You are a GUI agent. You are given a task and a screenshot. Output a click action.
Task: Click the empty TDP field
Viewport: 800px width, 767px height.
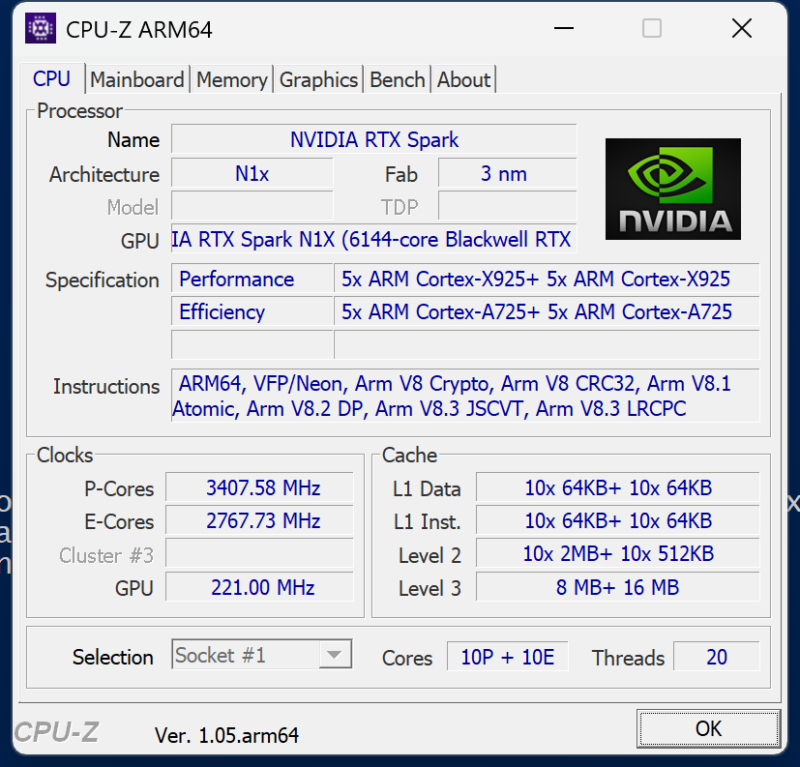(x=507, y=206)
